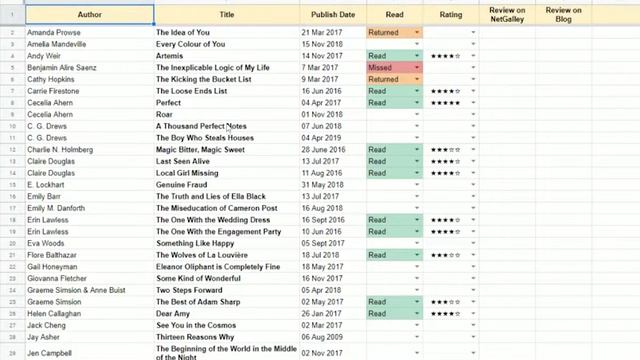
Task: Select row header number 12
Action: (12, 149)
